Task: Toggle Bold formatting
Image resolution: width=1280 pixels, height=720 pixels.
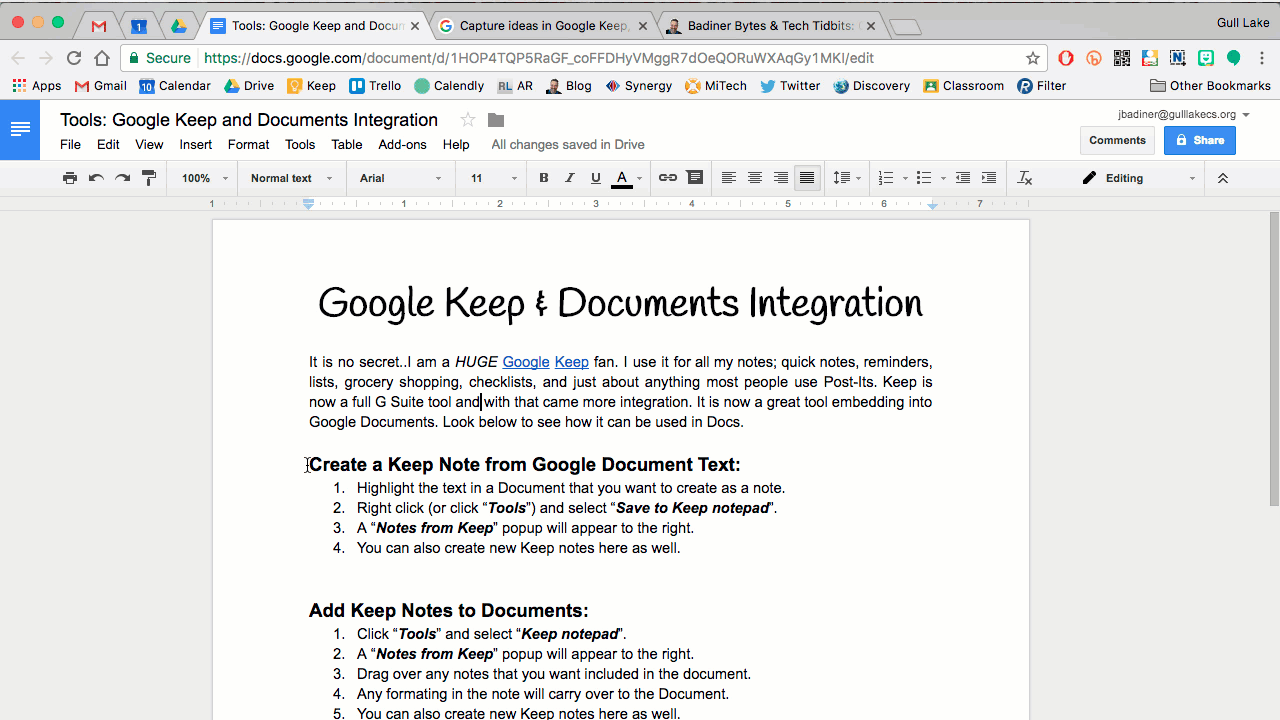Action: click(544, 178)
